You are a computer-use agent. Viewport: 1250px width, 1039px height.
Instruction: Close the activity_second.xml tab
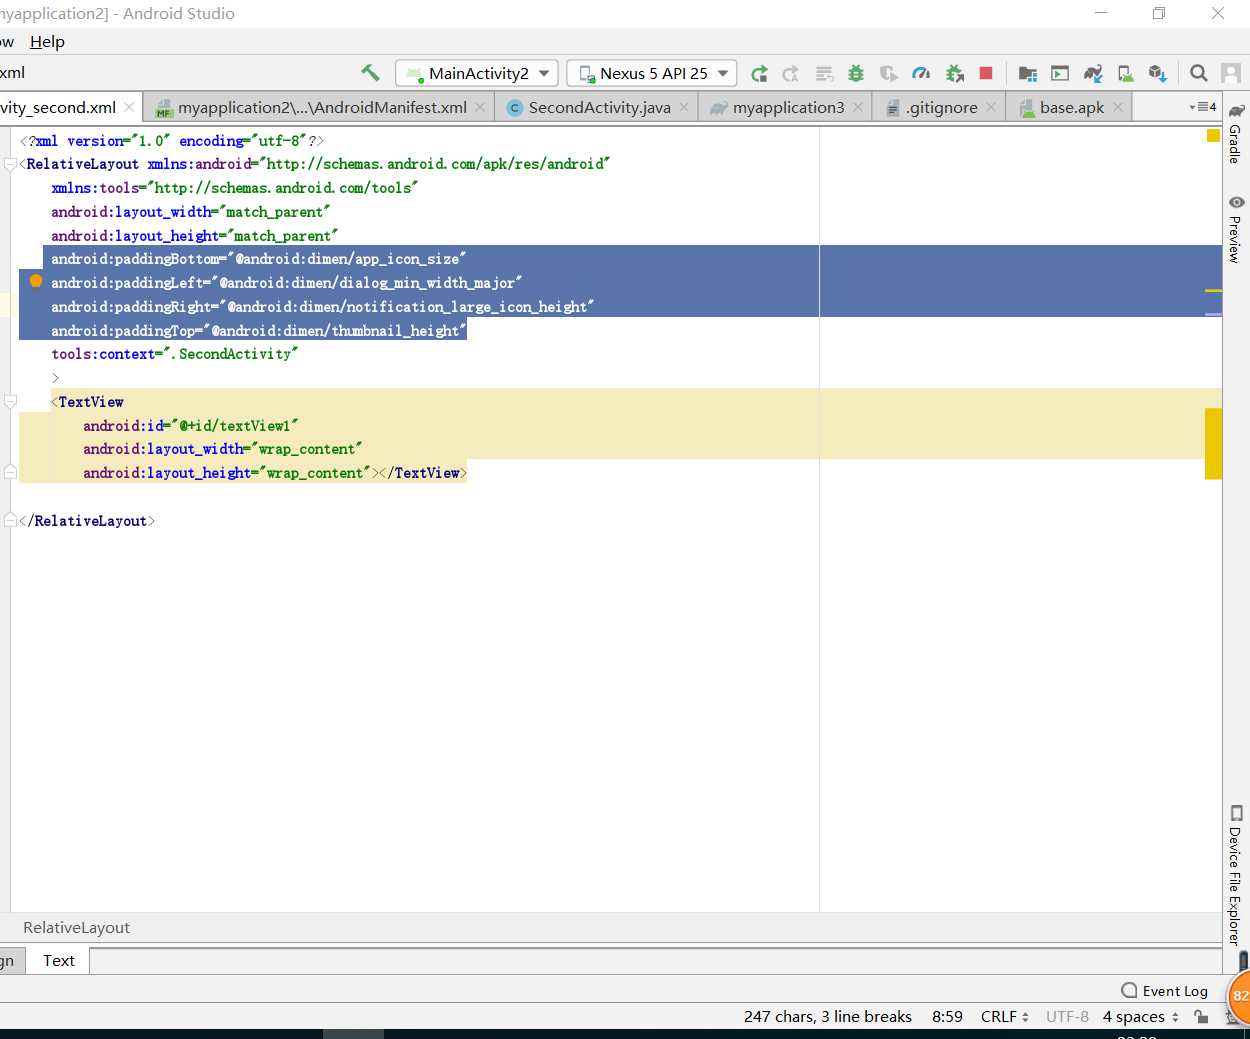[129, 107]
